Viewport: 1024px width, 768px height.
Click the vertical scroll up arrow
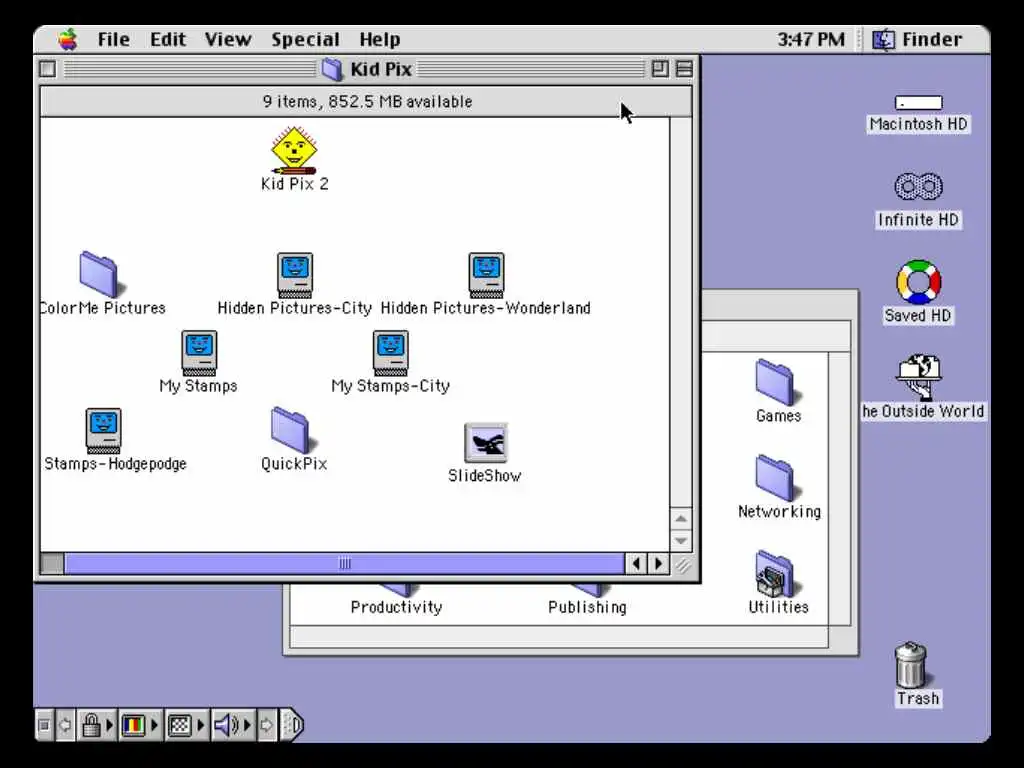tap(681, 519)
